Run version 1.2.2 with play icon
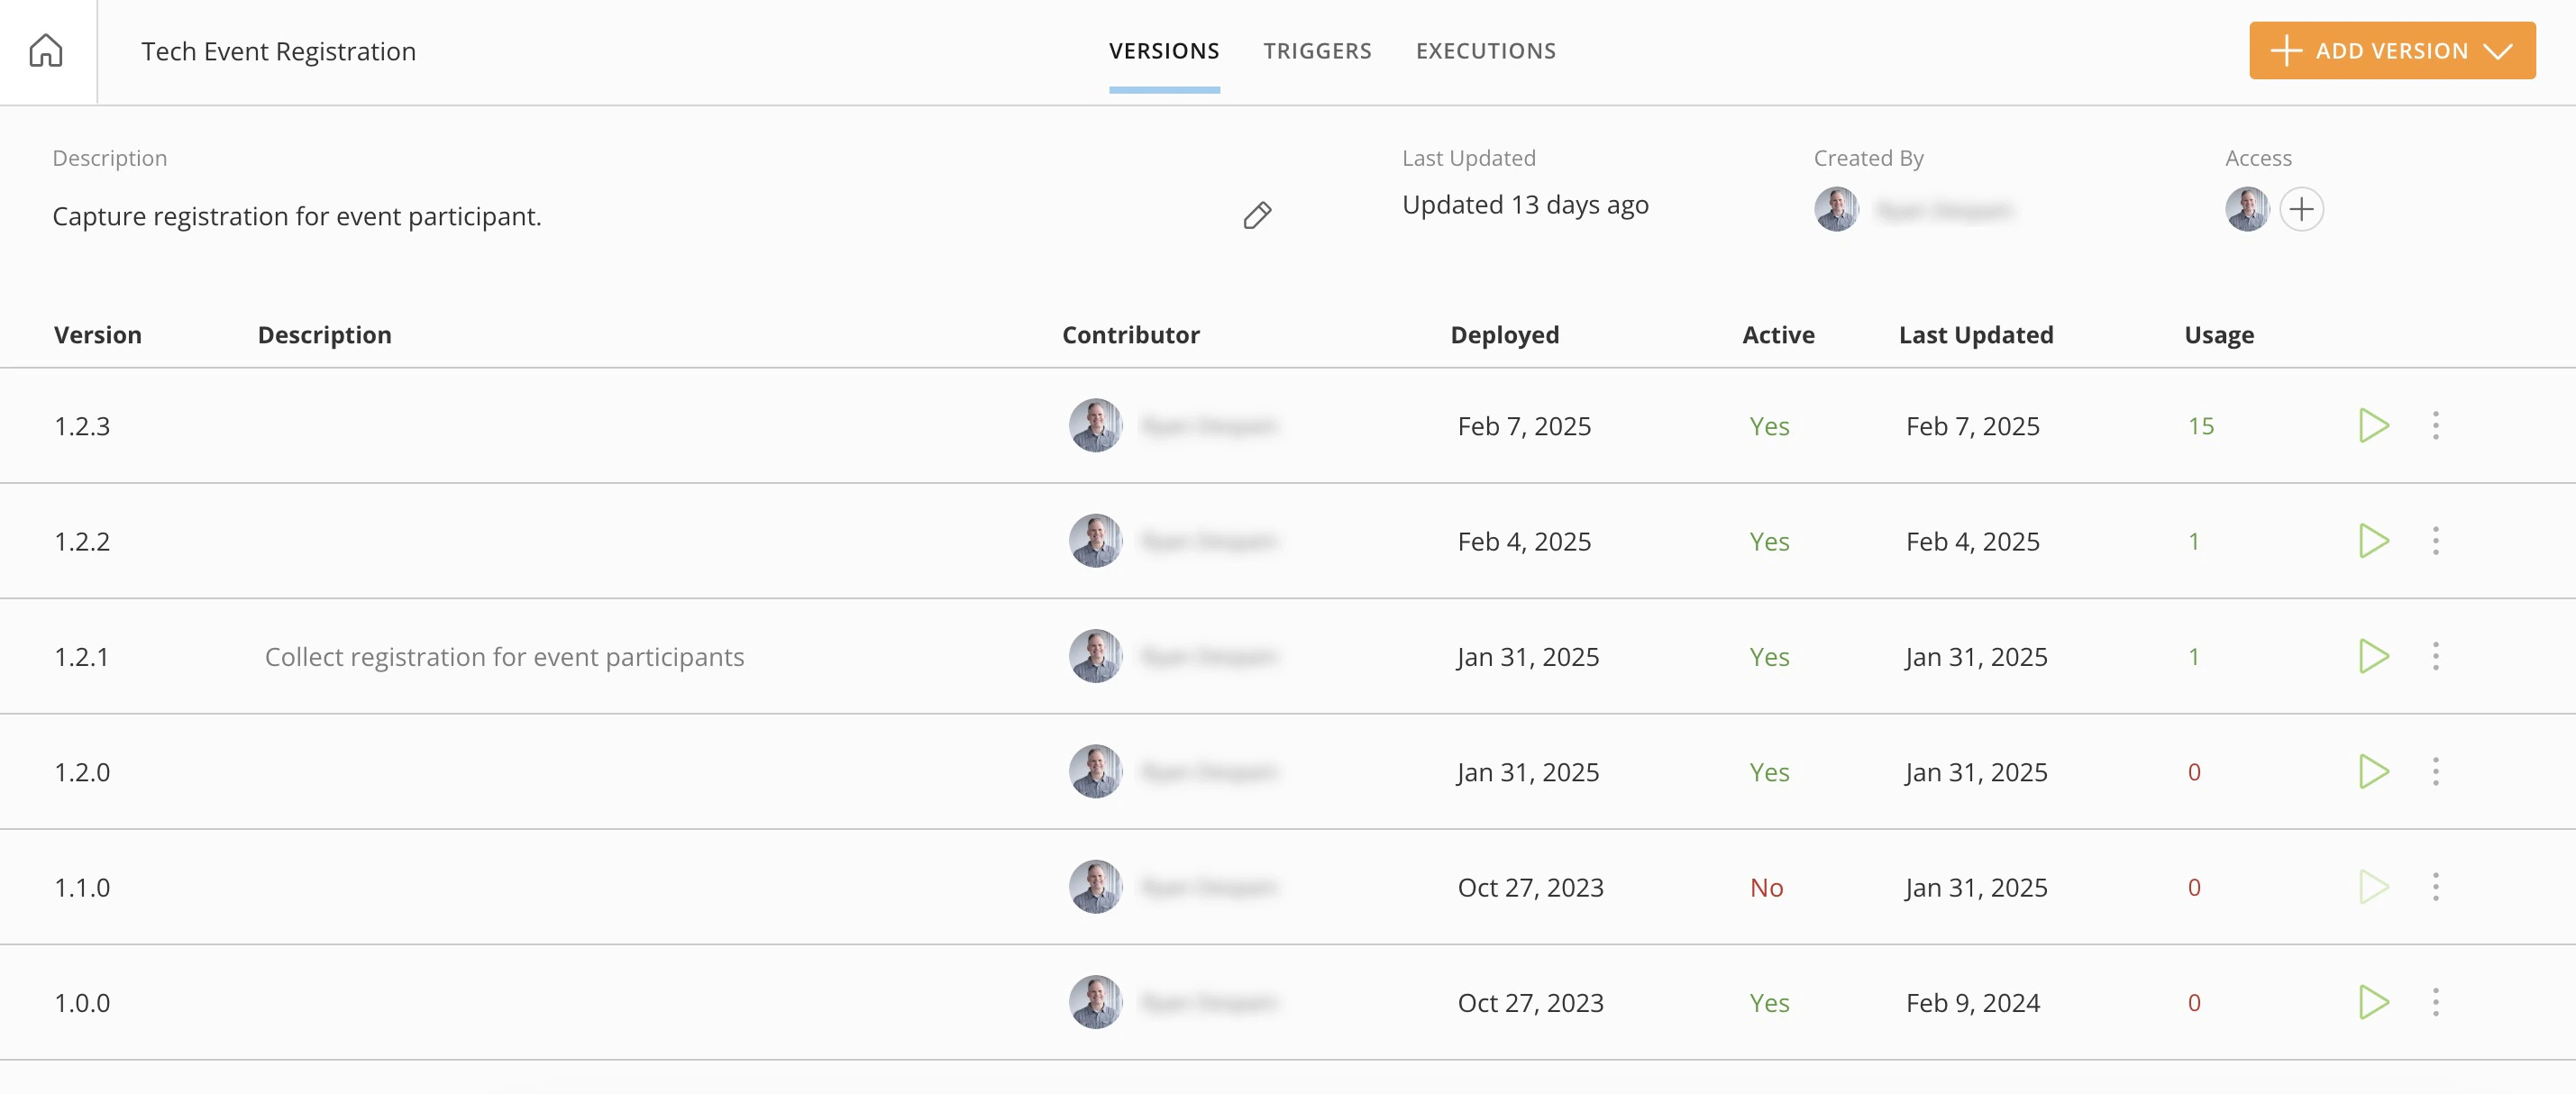Viewport: 2576px width, 1094px height. [2373, 541]
